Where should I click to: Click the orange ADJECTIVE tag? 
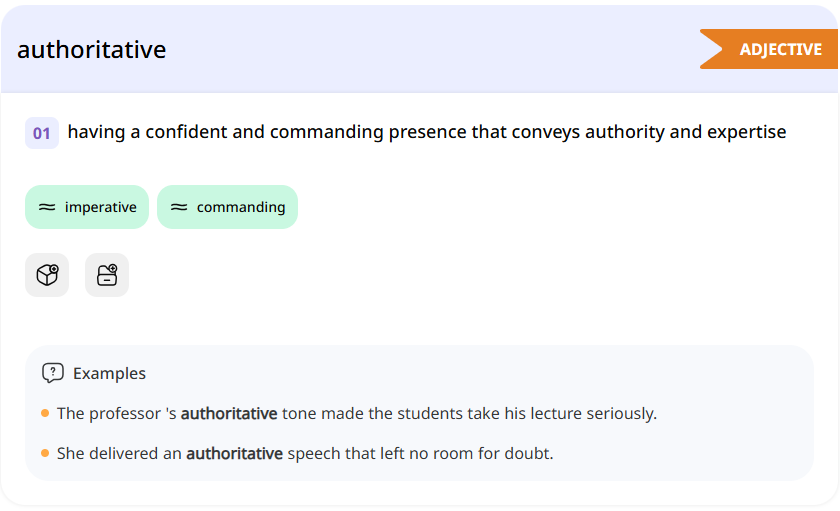[780, 49]
